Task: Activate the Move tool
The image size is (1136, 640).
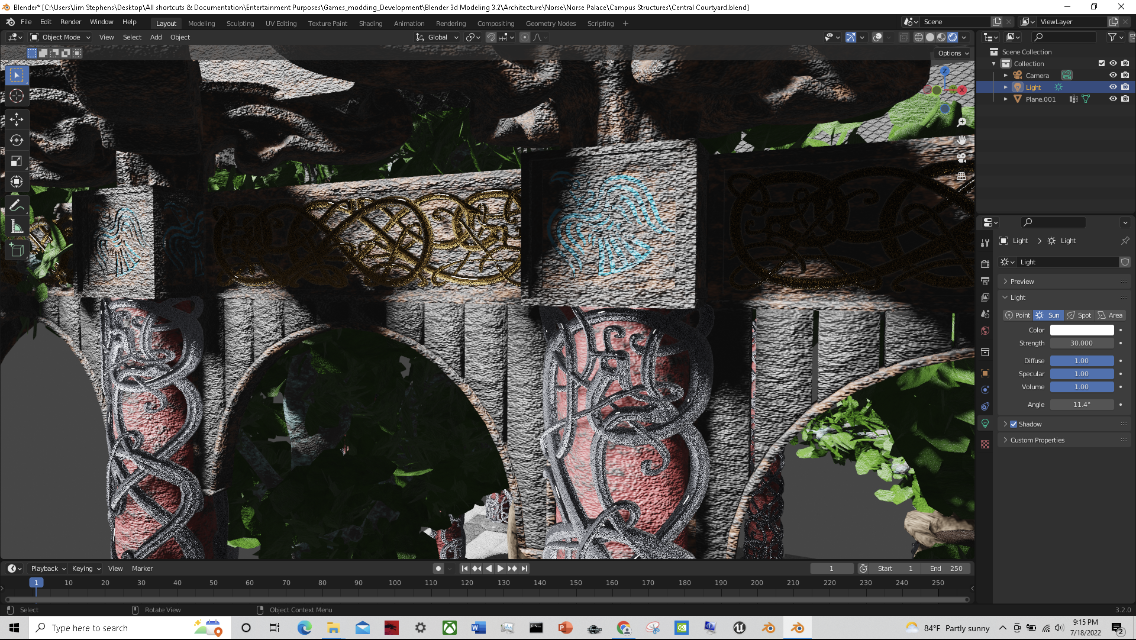Action: pyautogui.click(x=17, y=119)
